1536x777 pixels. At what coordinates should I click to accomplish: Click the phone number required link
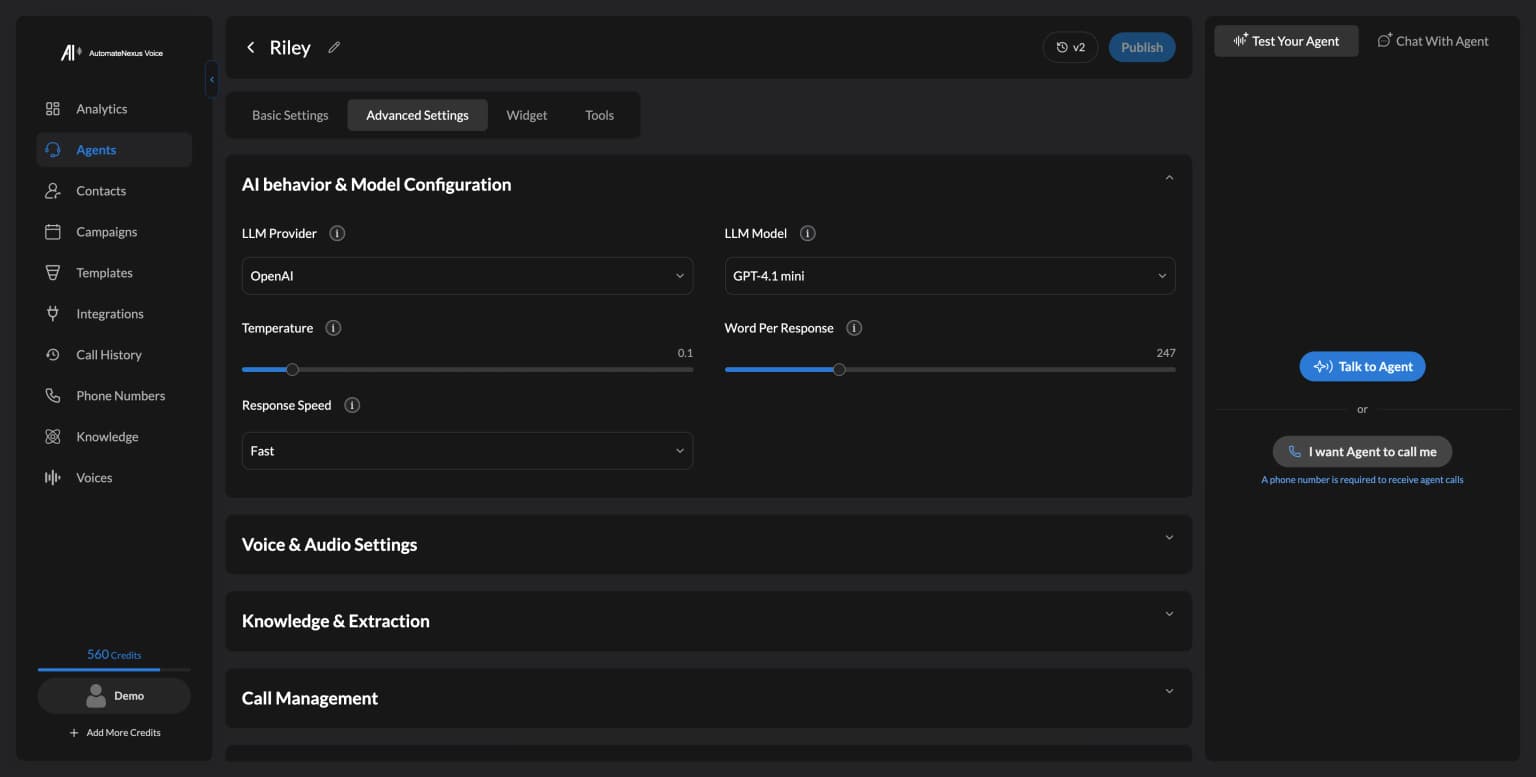(x=1362, y=480)
